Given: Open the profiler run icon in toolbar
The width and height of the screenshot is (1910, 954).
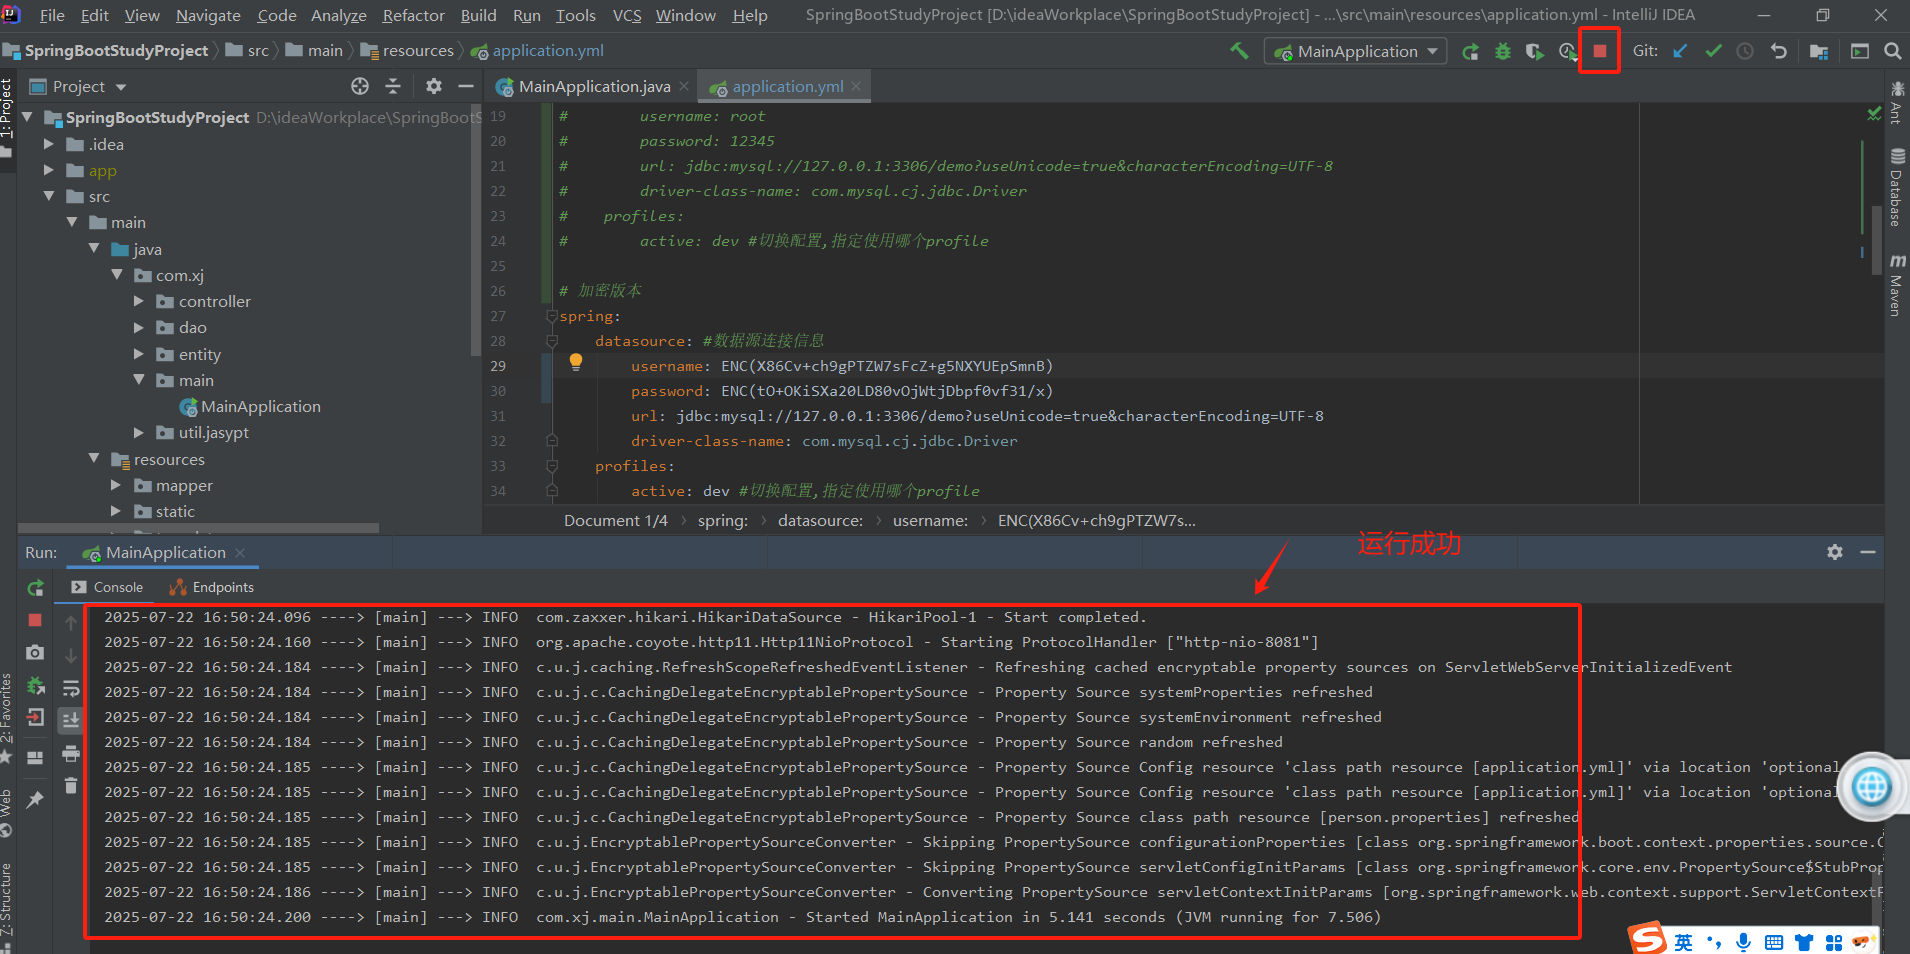Looking at the screenshot, I should (1567, 51).
